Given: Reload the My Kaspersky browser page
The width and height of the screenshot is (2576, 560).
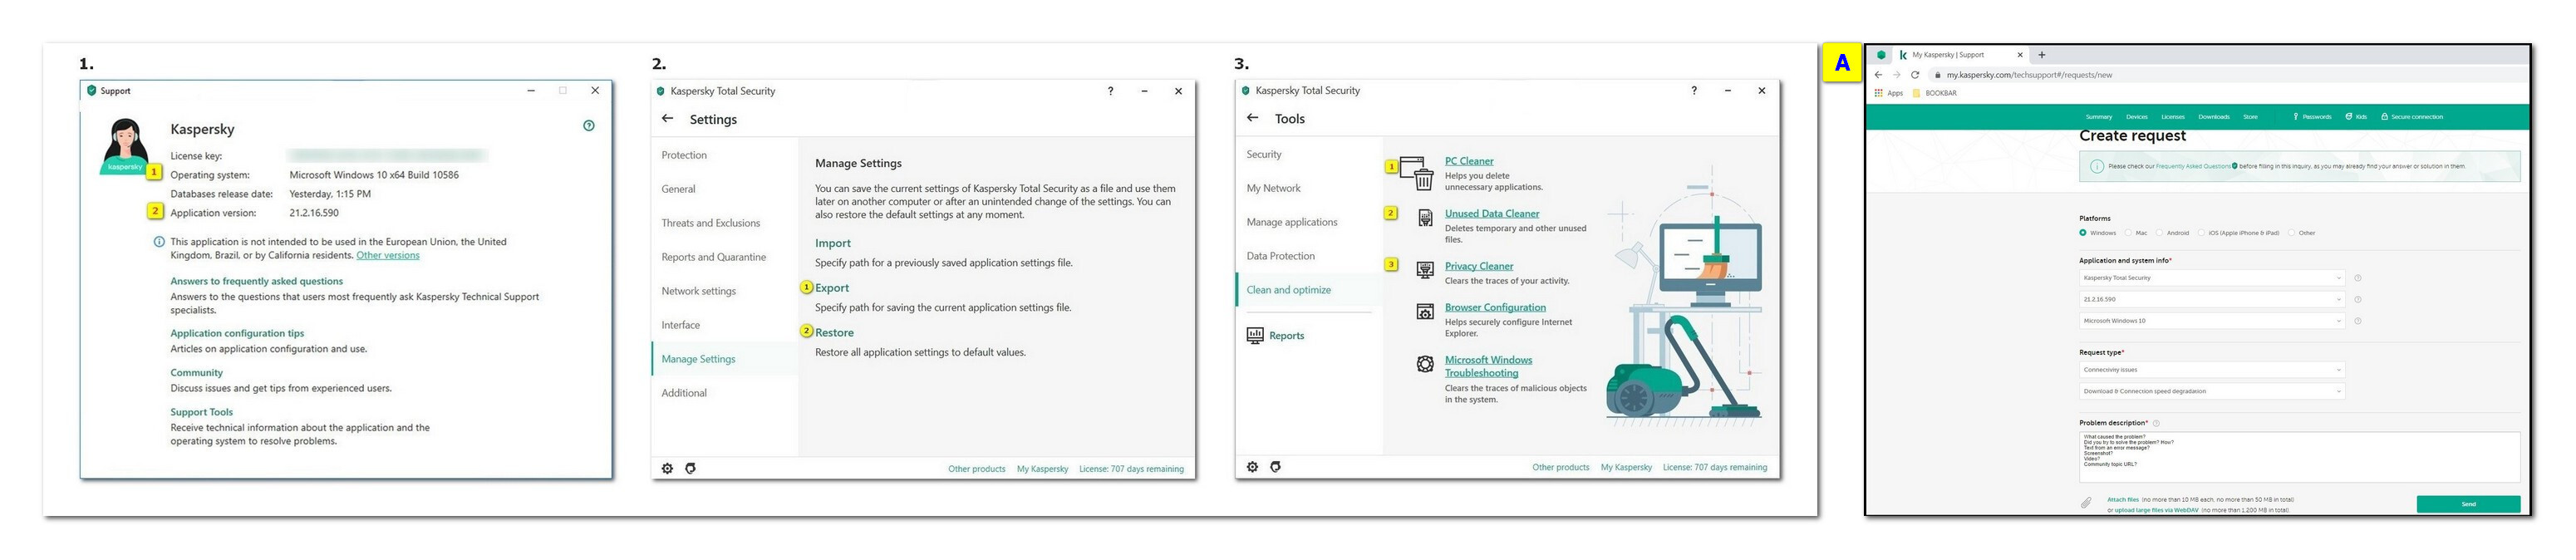Looking at the screenshot, I should (1915, 75).
